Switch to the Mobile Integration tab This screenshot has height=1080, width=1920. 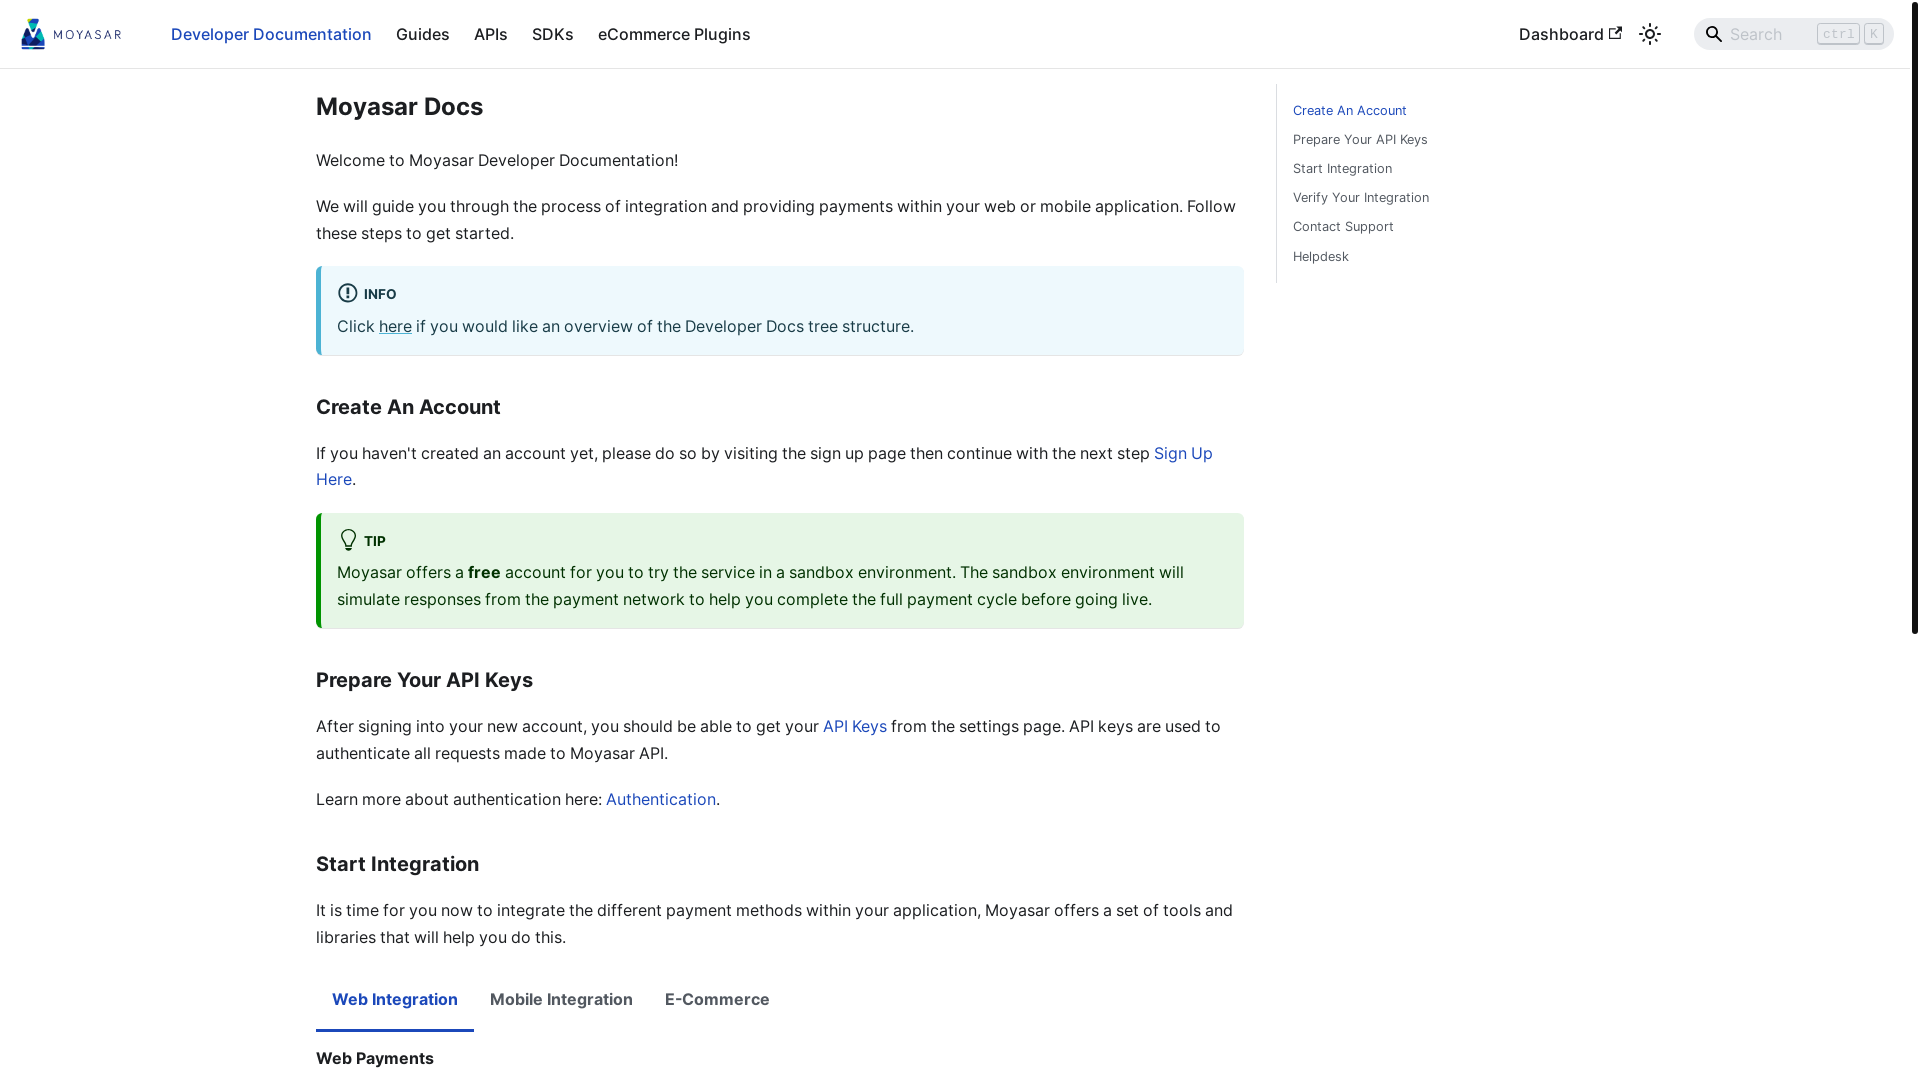coord(561,999)
